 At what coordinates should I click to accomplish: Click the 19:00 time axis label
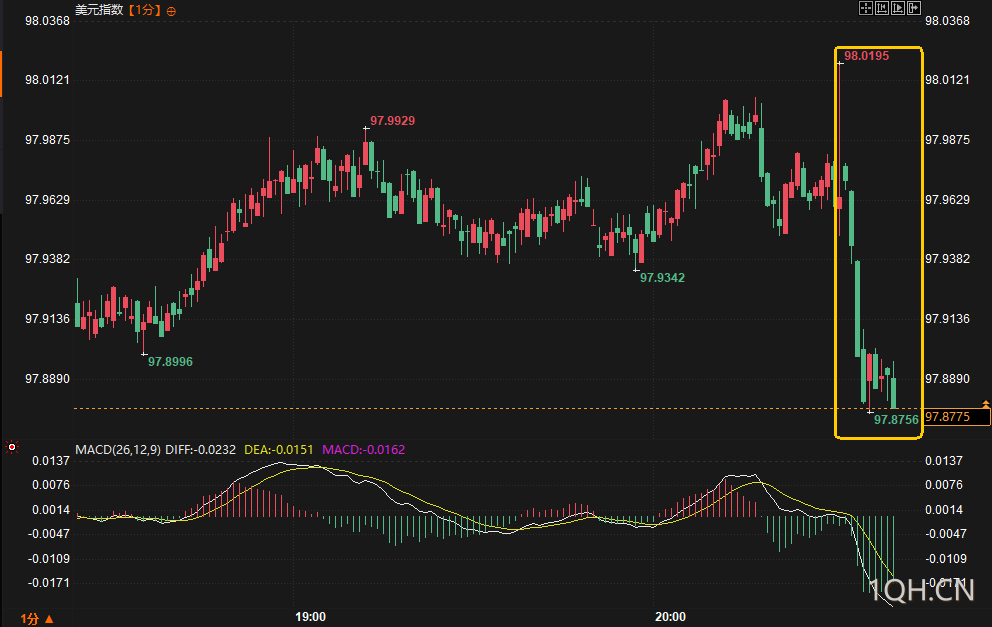(311, 617)
